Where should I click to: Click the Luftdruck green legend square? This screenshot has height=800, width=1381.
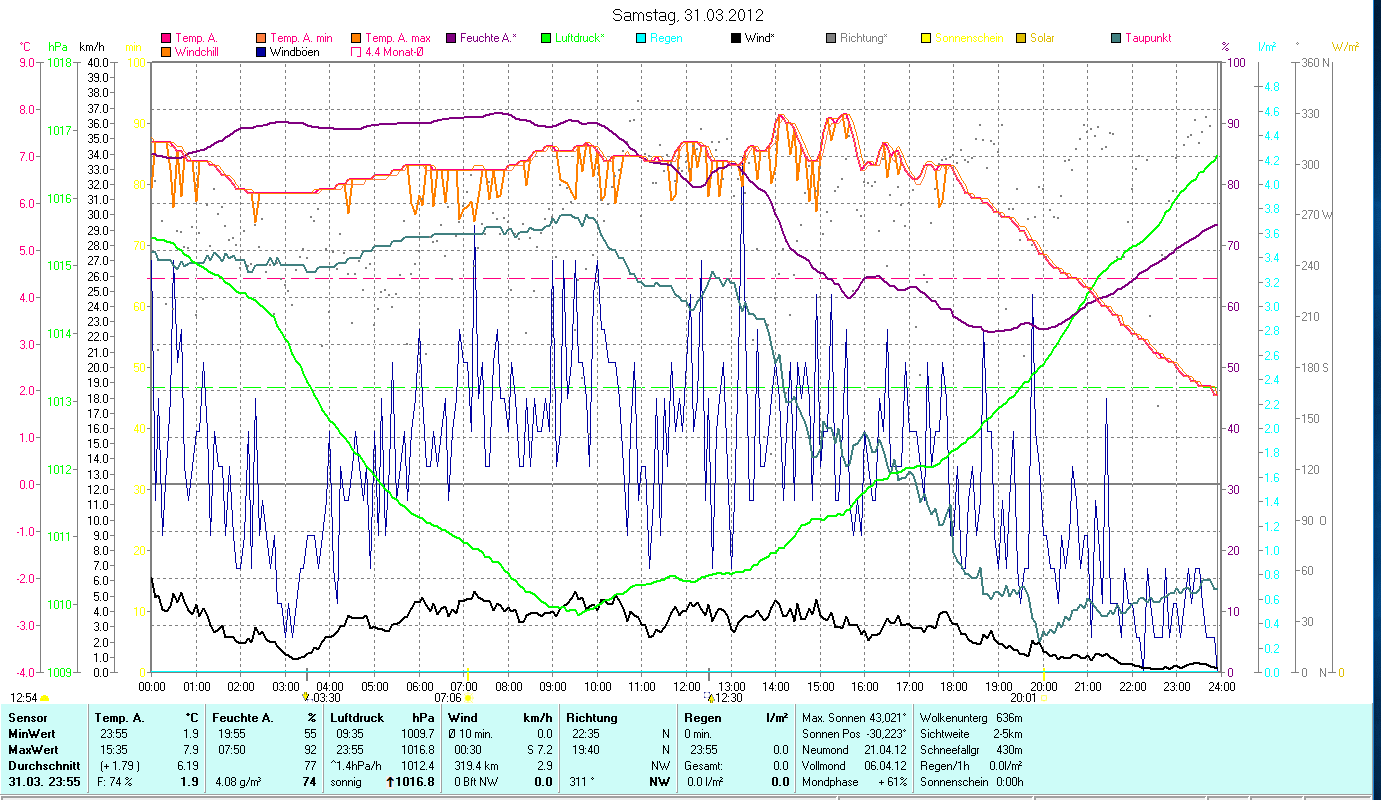click(x=546, y=38)
